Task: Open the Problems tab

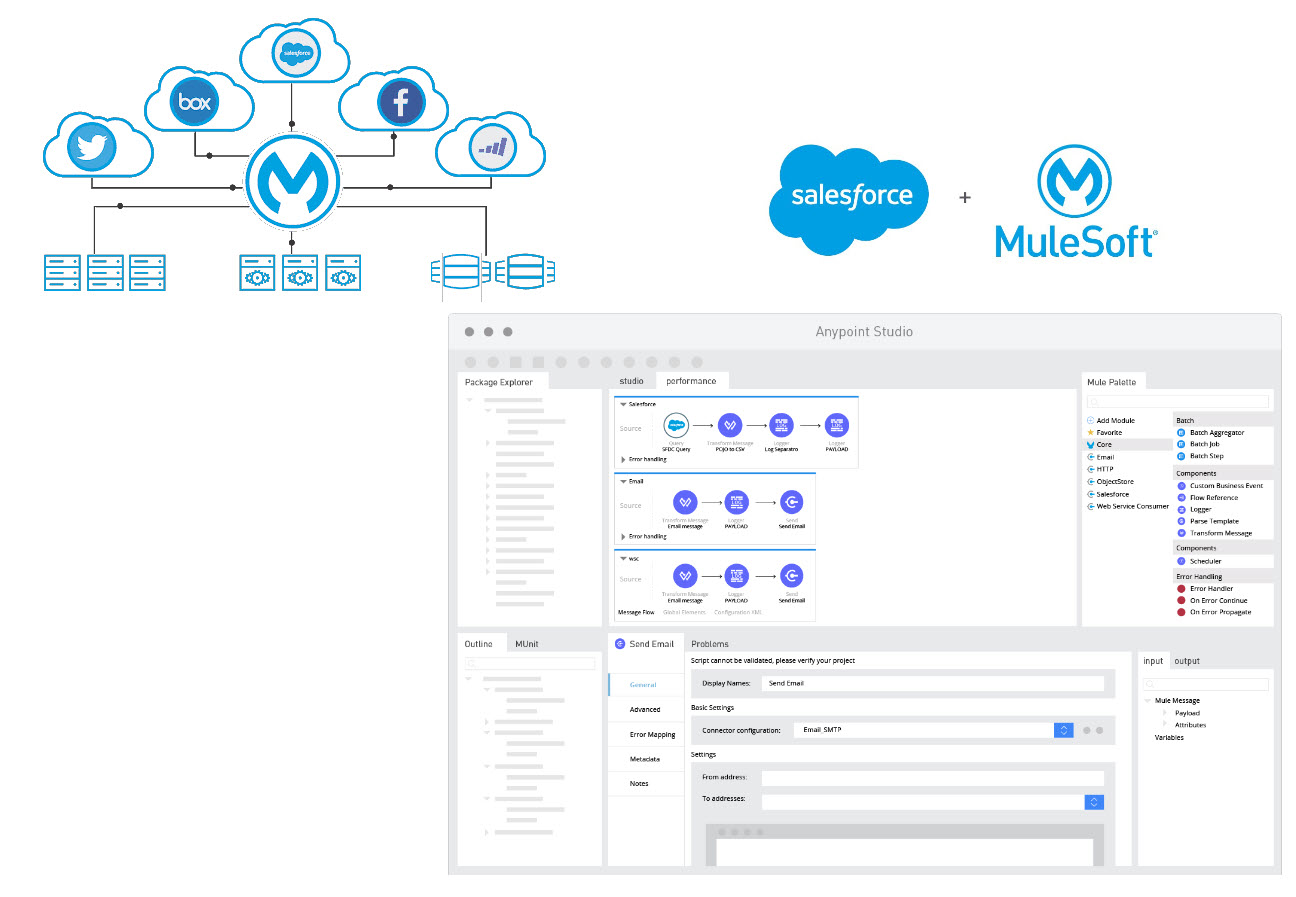Action: coord(710,644)
